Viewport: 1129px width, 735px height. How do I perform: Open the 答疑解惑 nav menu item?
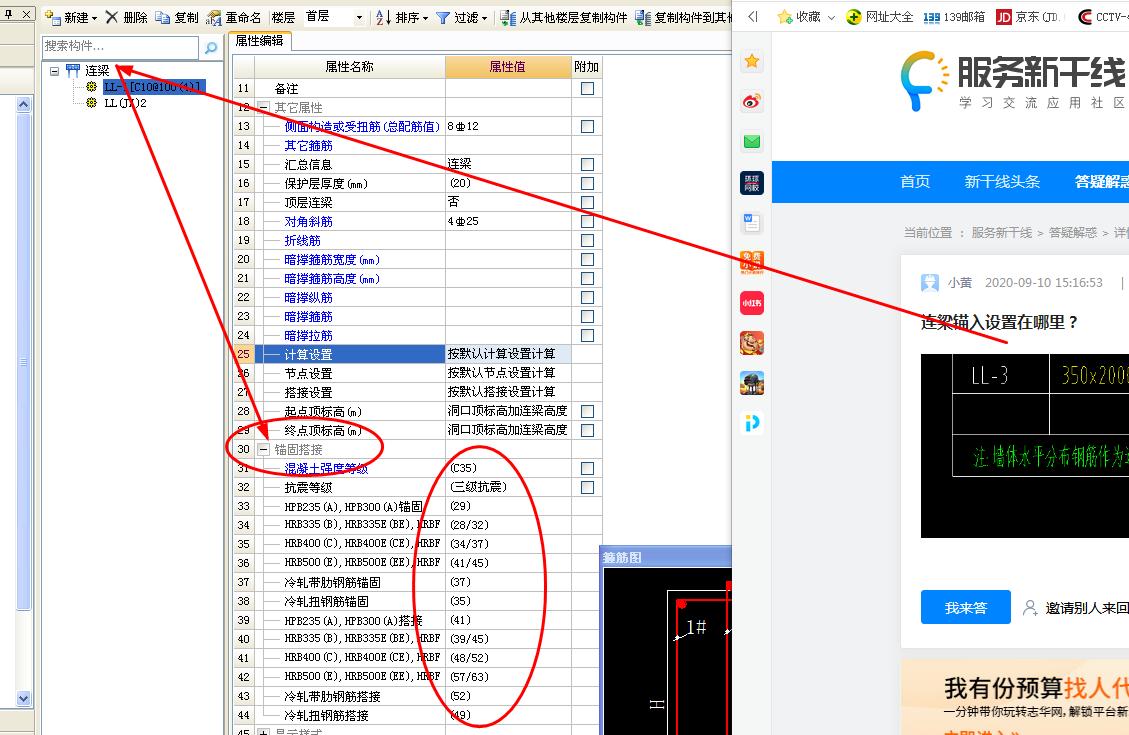1102,181
